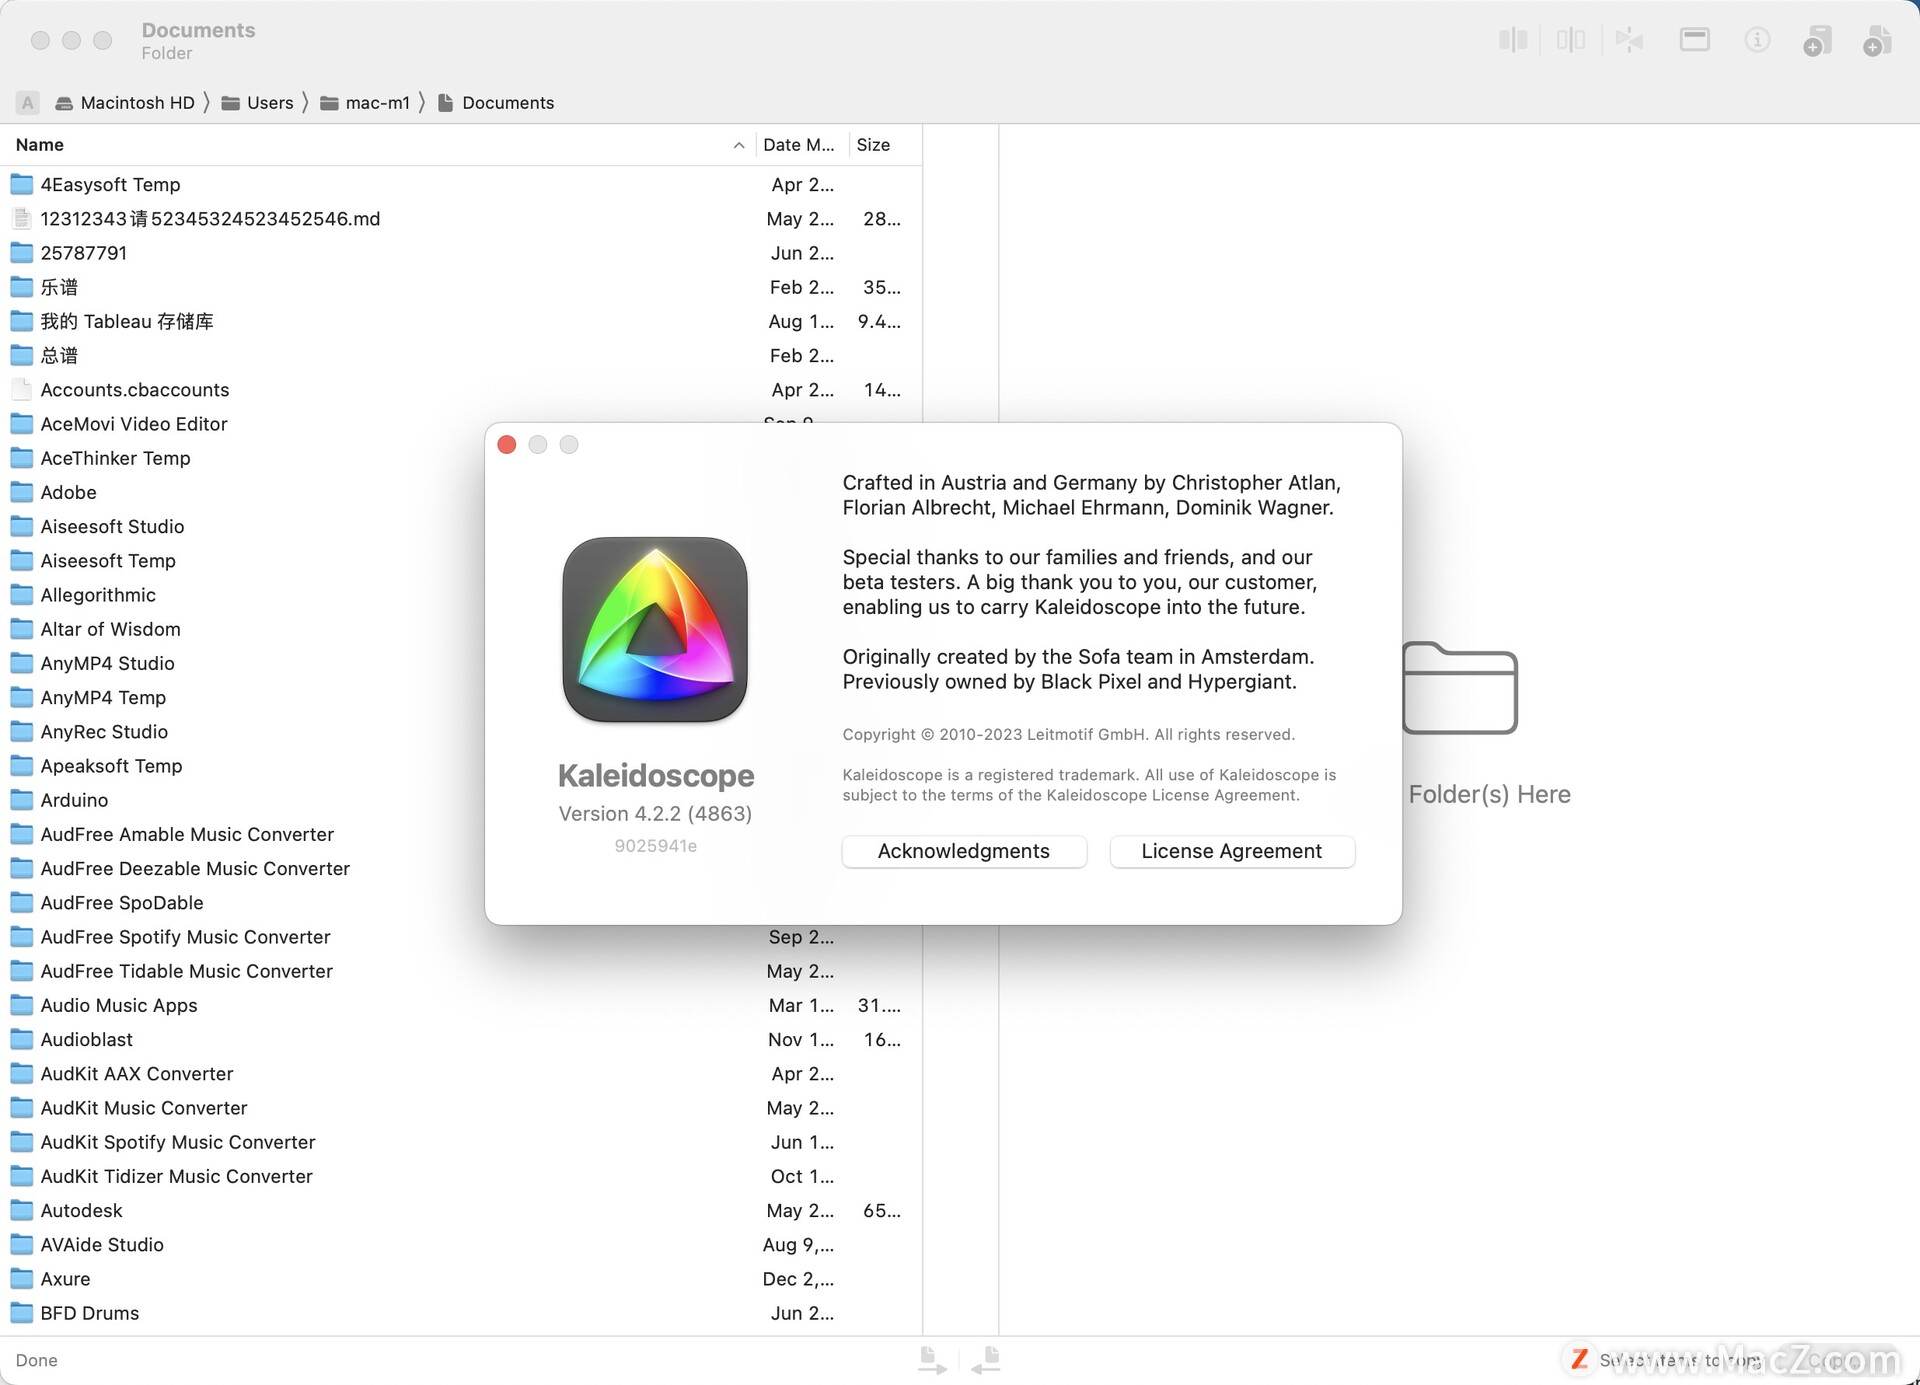Select the Audio Music Apps row

coord(461,1005)
